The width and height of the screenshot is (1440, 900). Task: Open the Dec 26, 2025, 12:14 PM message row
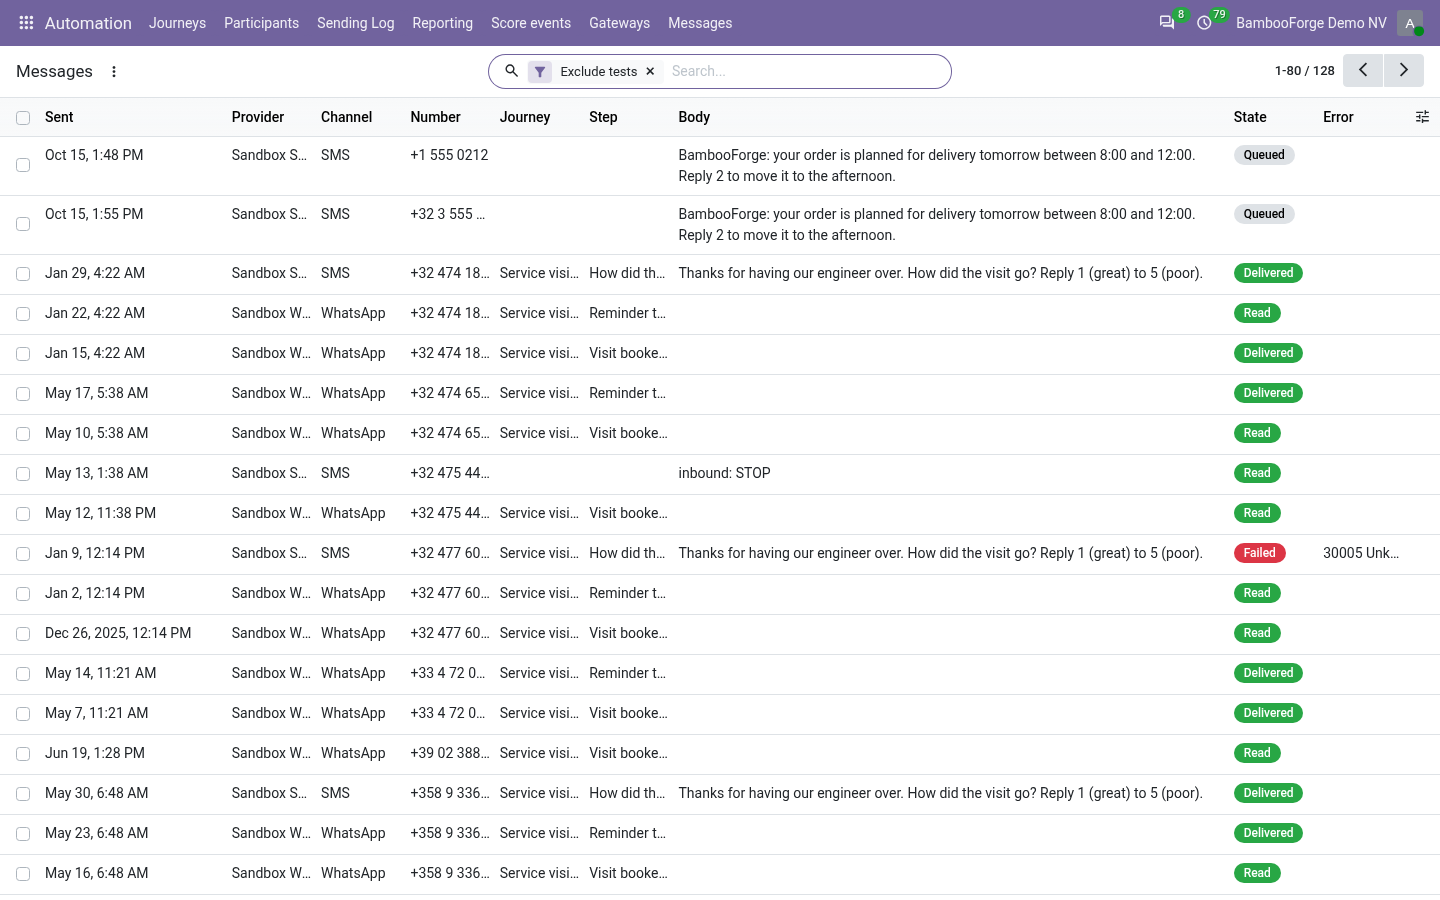coord(720,634)
